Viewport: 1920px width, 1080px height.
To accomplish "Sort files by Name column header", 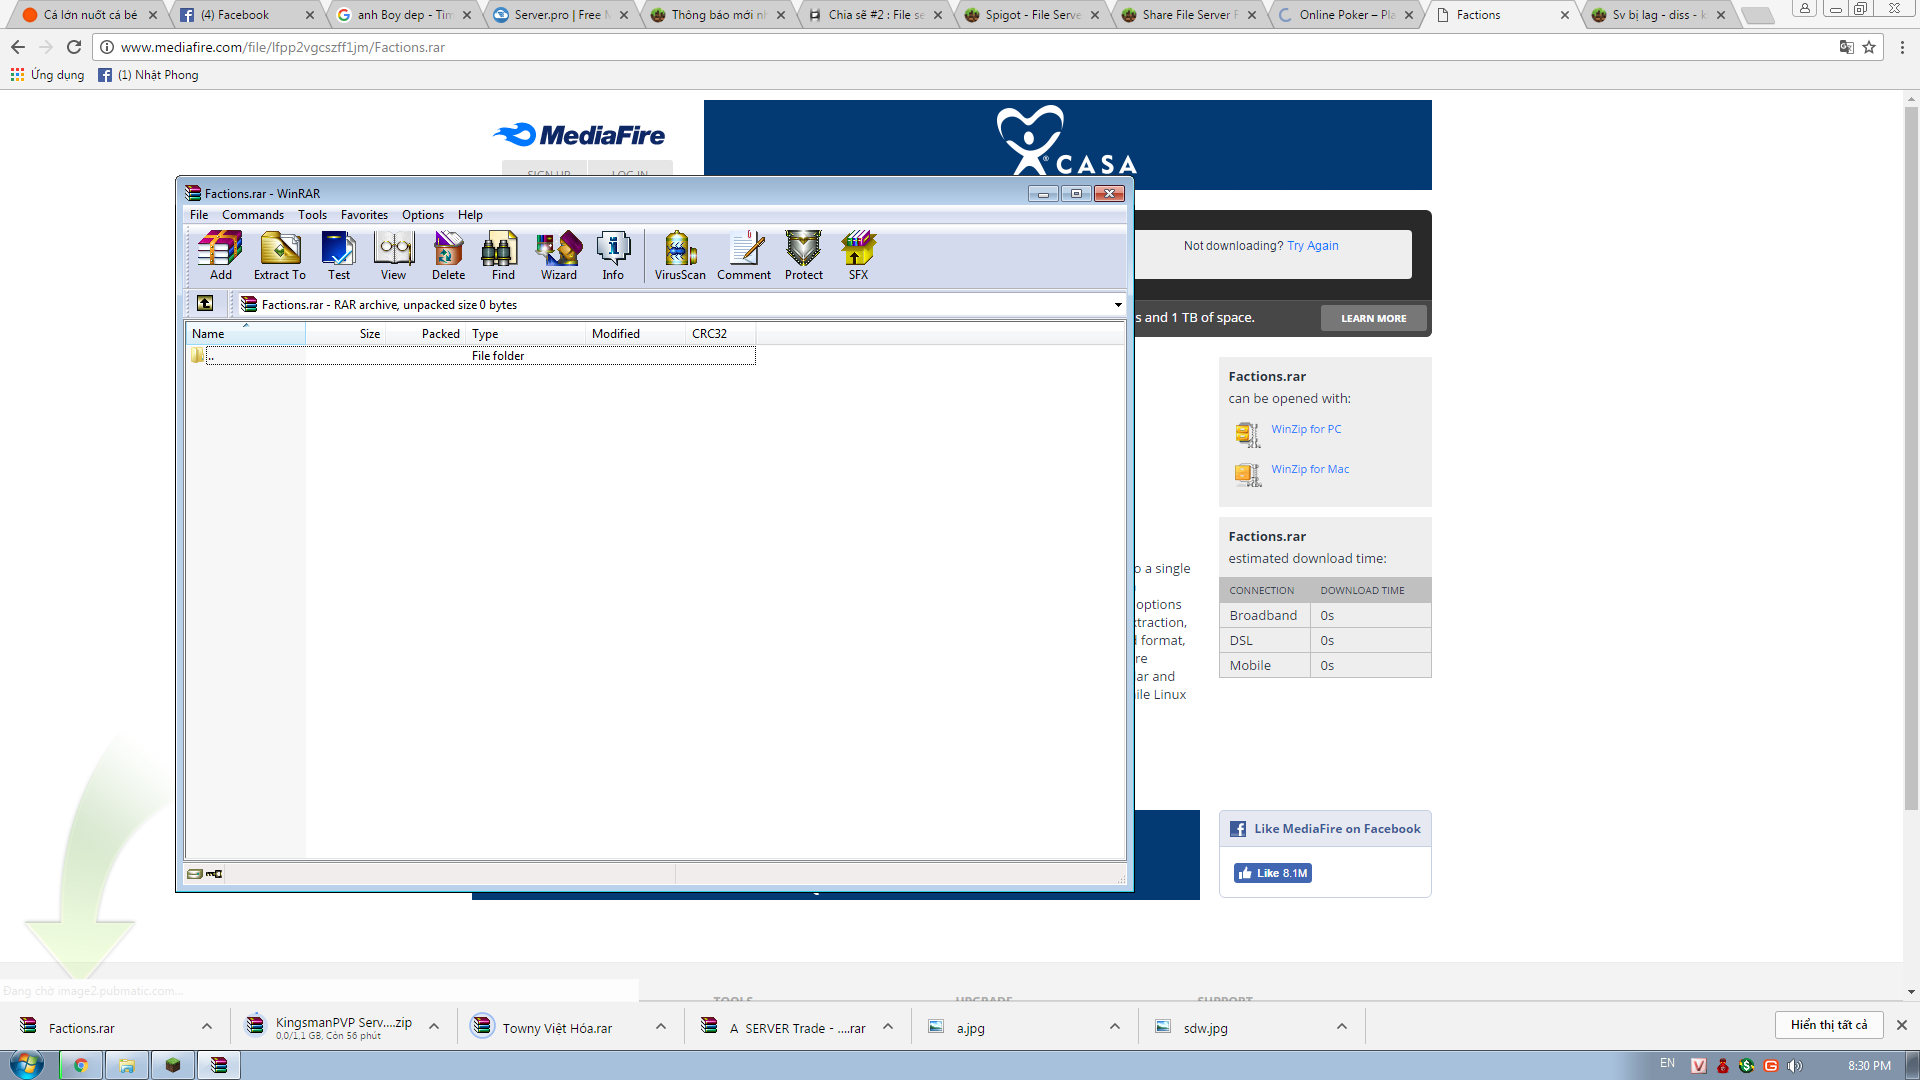I will pos(245,334).
